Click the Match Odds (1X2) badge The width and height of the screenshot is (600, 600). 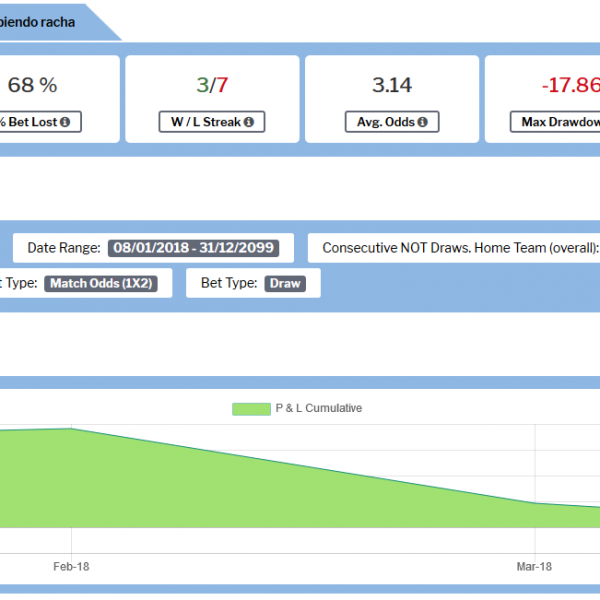pos(100,283)
